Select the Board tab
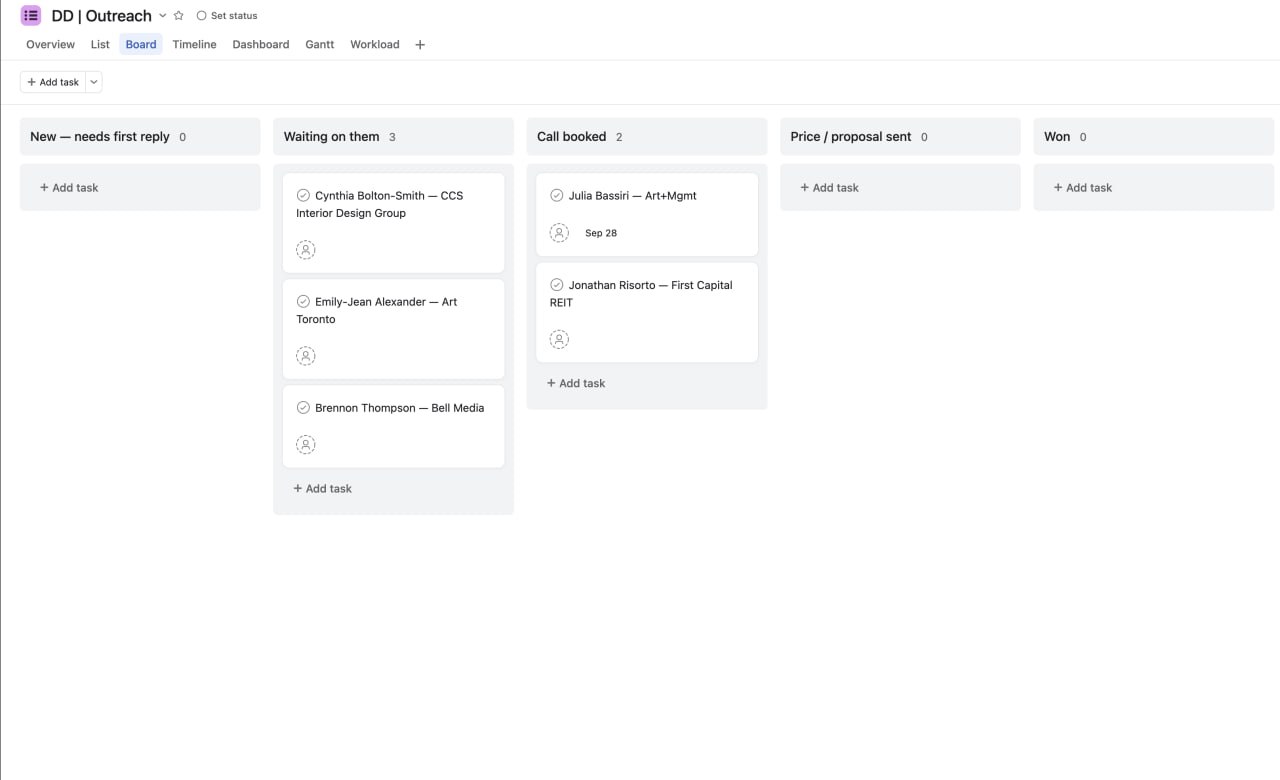Screen dimensions: 1280x780 [x=141, y=44]
